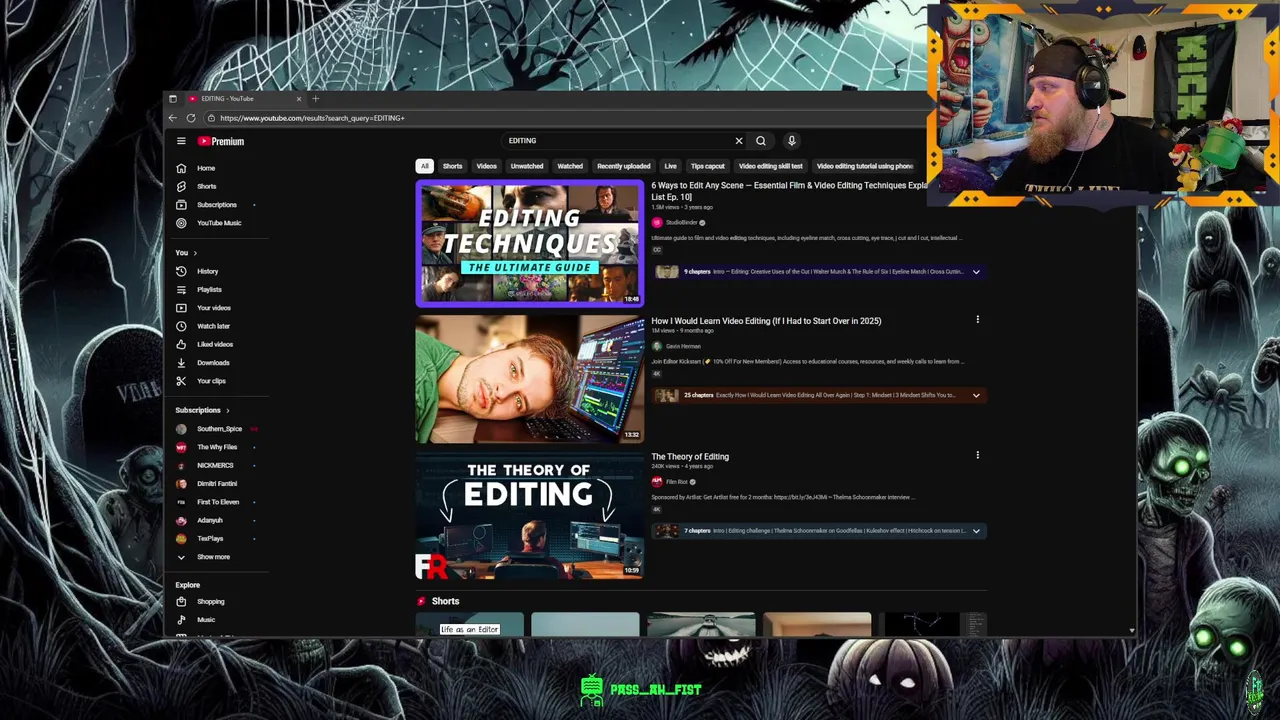The width and height of the screenshot is (1280, 720).
Task: Open Watch later list
Action: pos(213,326)
